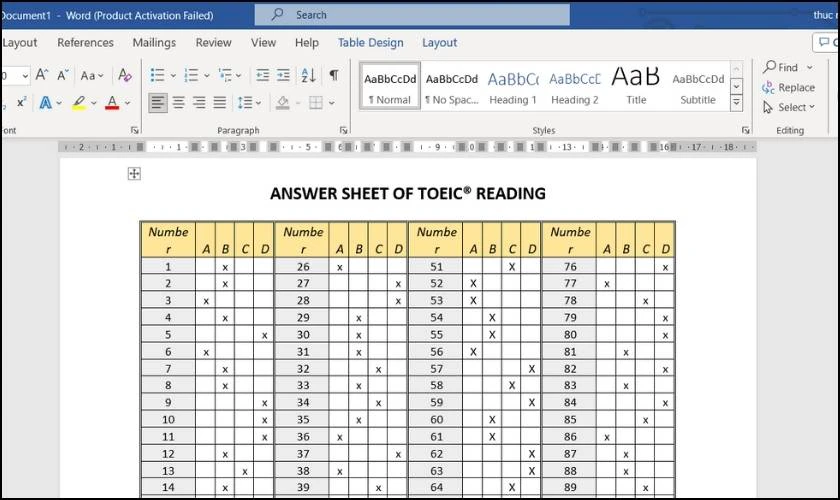The width and height of the screenshot is (840, 500).
Task: Click the Search box in the title bar
Action: [411, 15]
